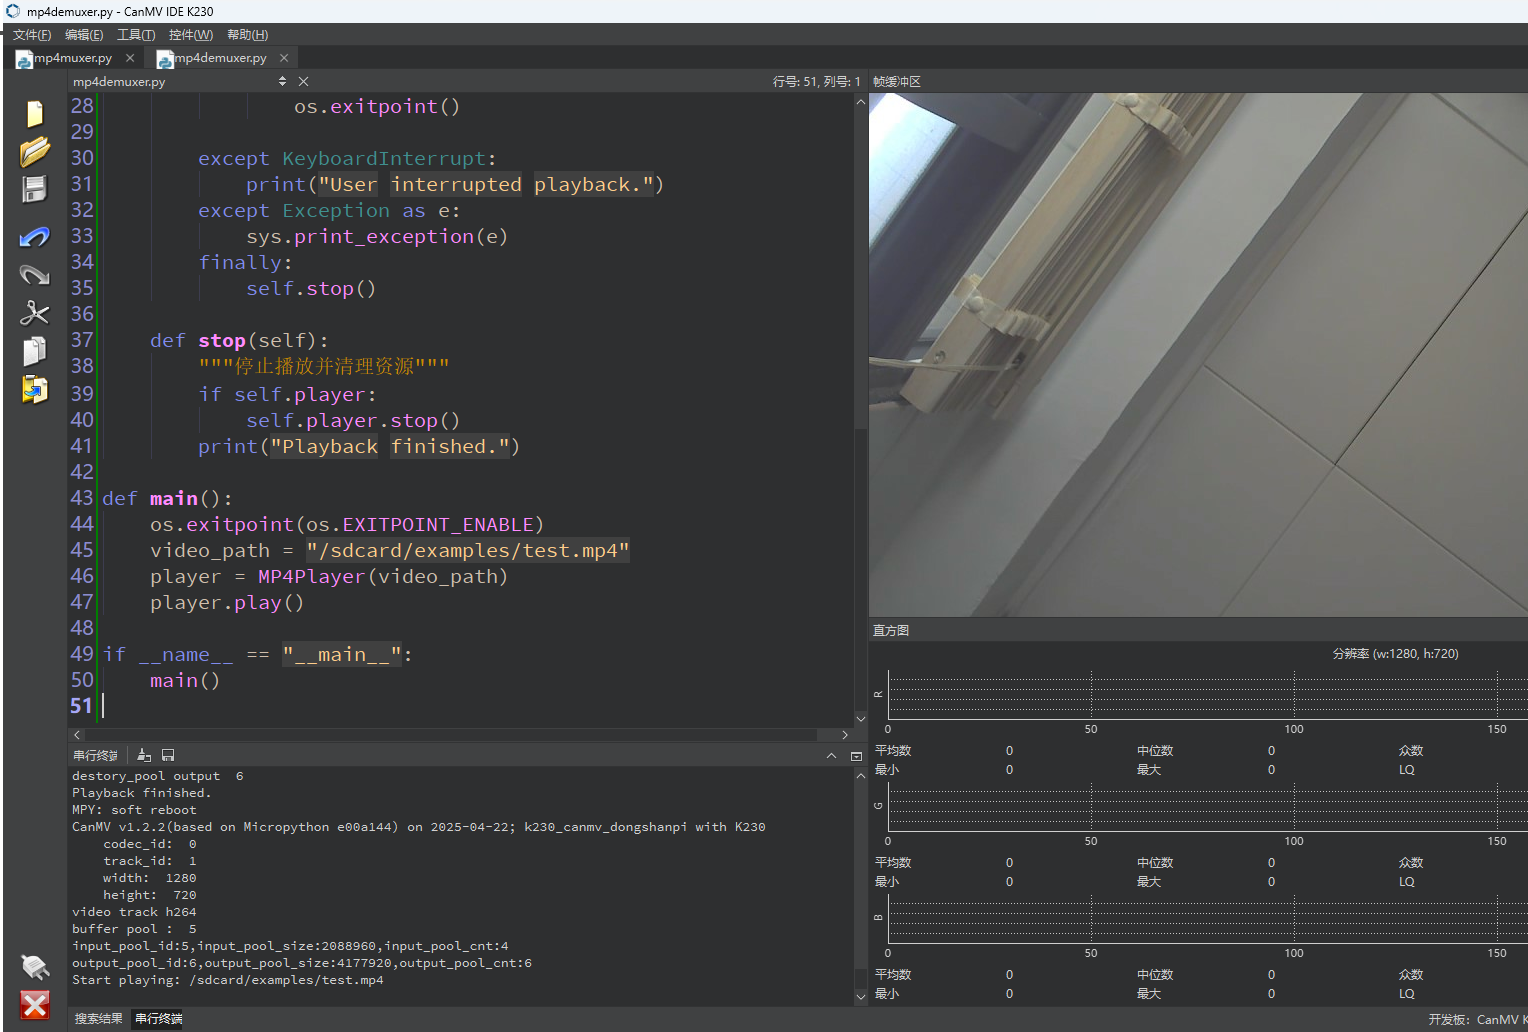Close the mp4demuxer.py document in editor header

(x=303, y=81)
